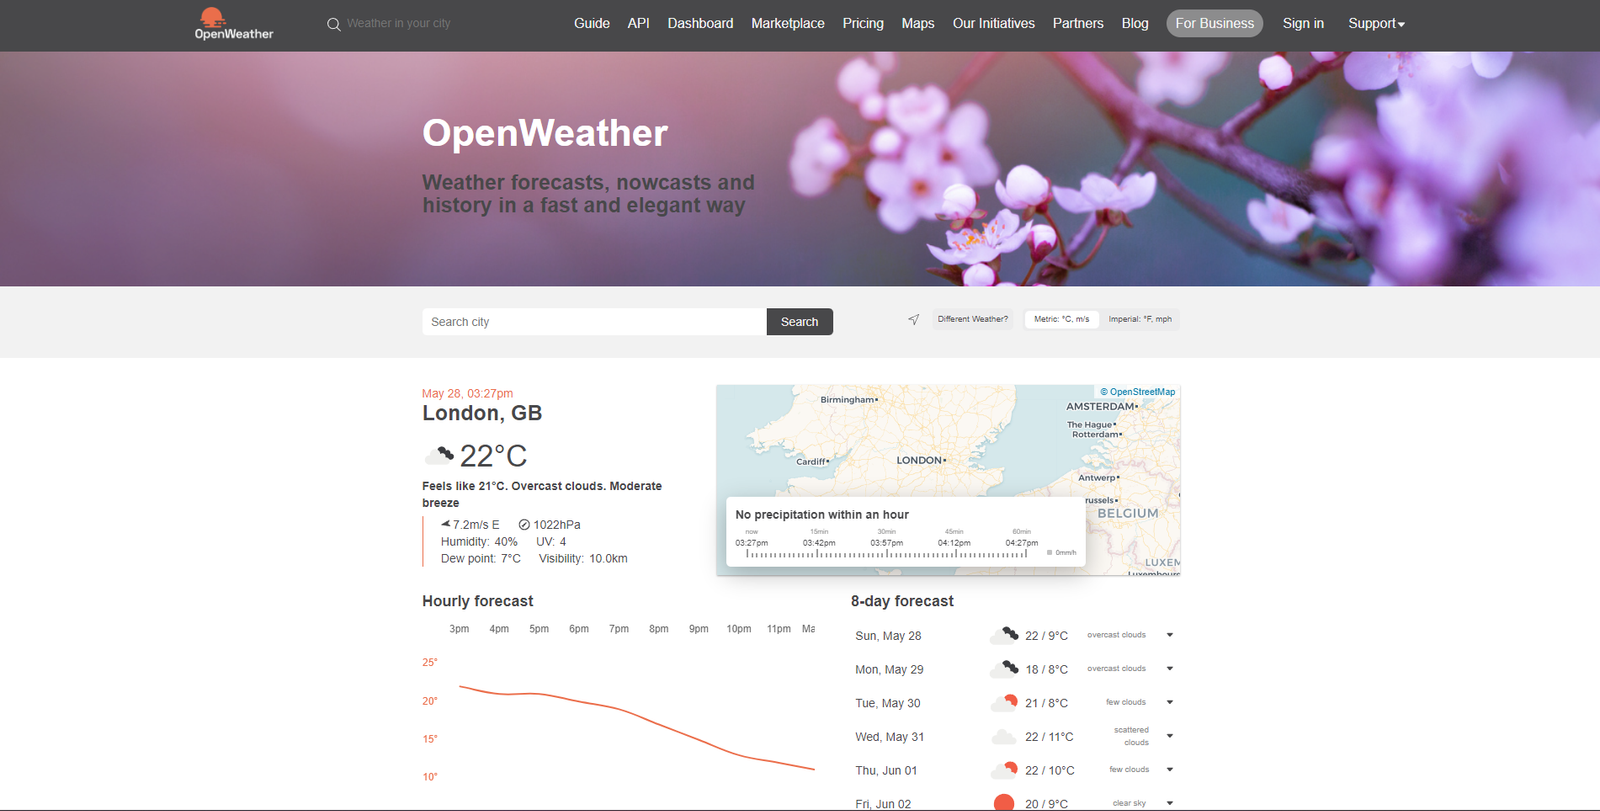Screen dimensions: 1600x811
Task: Click the cloud icon for Wed, May 31
Action: click(1004, 737)
